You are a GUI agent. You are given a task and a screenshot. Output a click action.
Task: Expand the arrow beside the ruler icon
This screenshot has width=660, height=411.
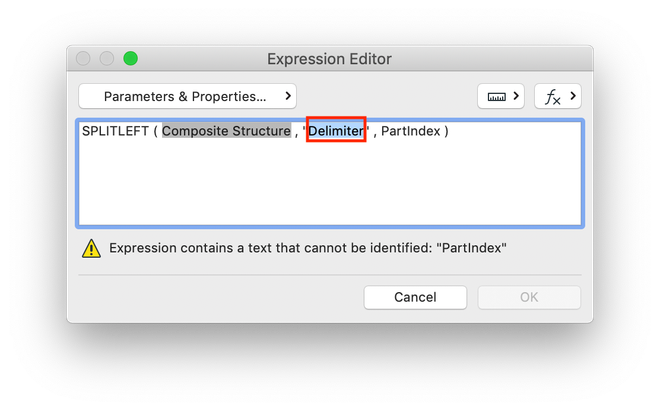click(x=516, y=97)
